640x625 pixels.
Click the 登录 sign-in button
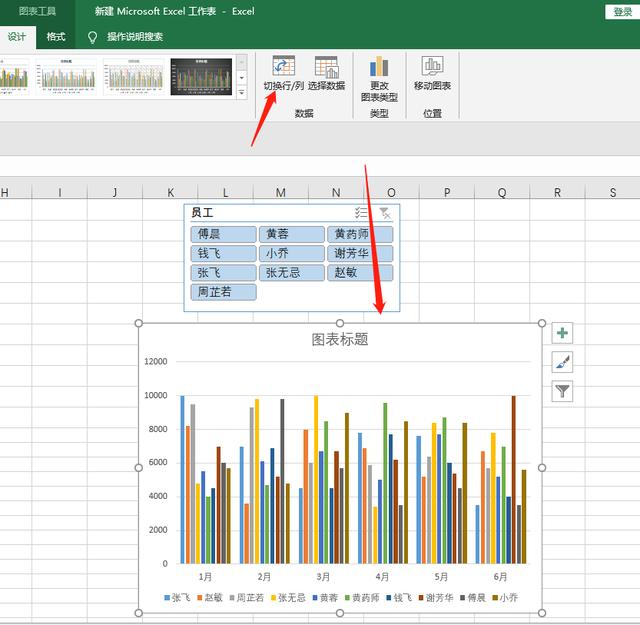click(622, 12)
